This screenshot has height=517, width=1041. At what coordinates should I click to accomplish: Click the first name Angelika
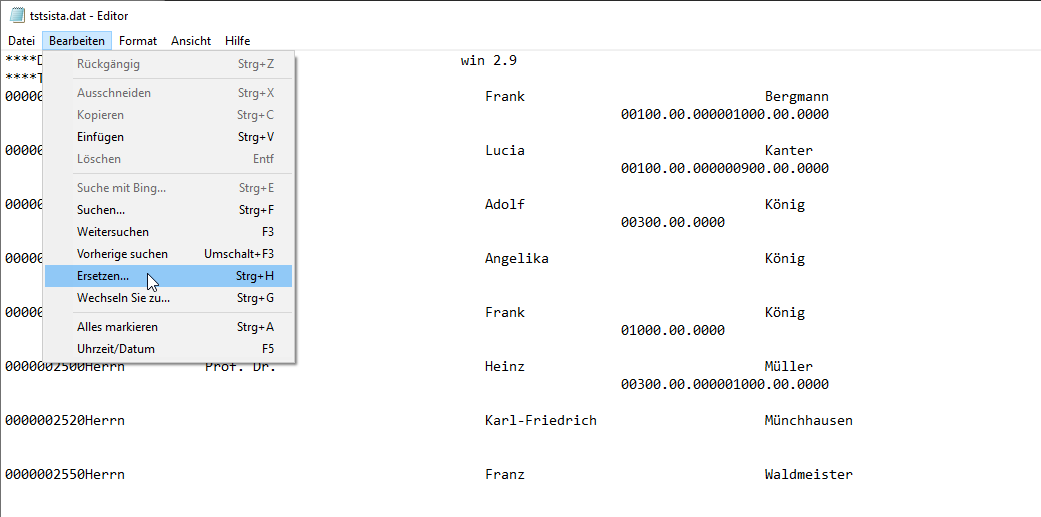pos(516,259)
